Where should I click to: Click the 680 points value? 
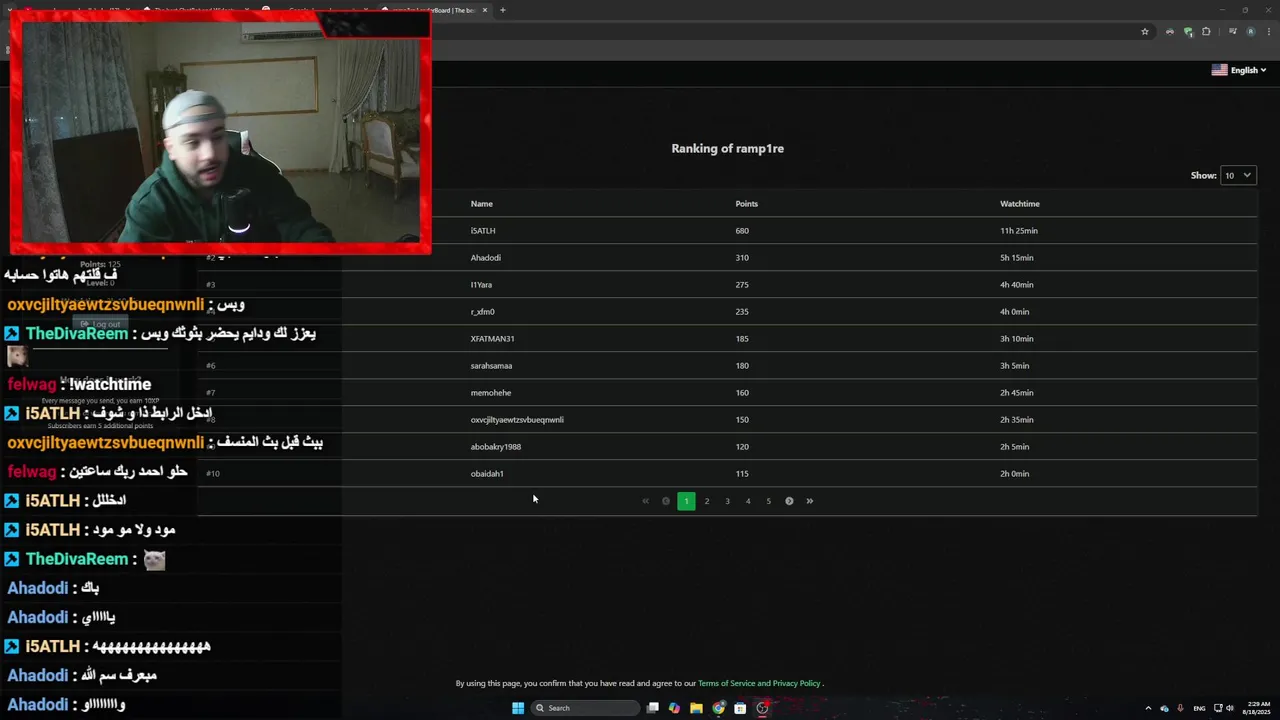pyautogui.click(x=742, y=231)
